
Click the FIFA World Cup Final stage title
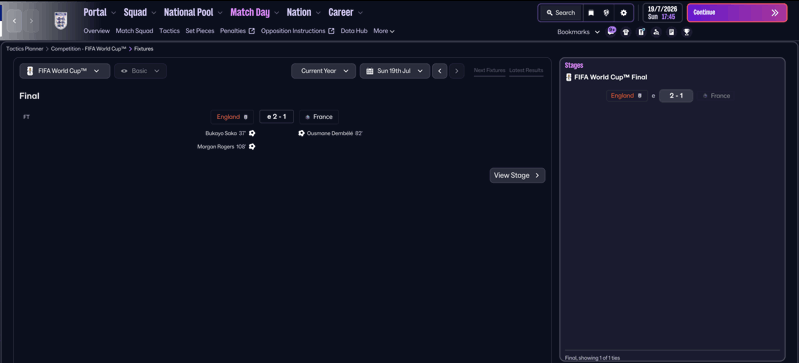coord(610,77)
